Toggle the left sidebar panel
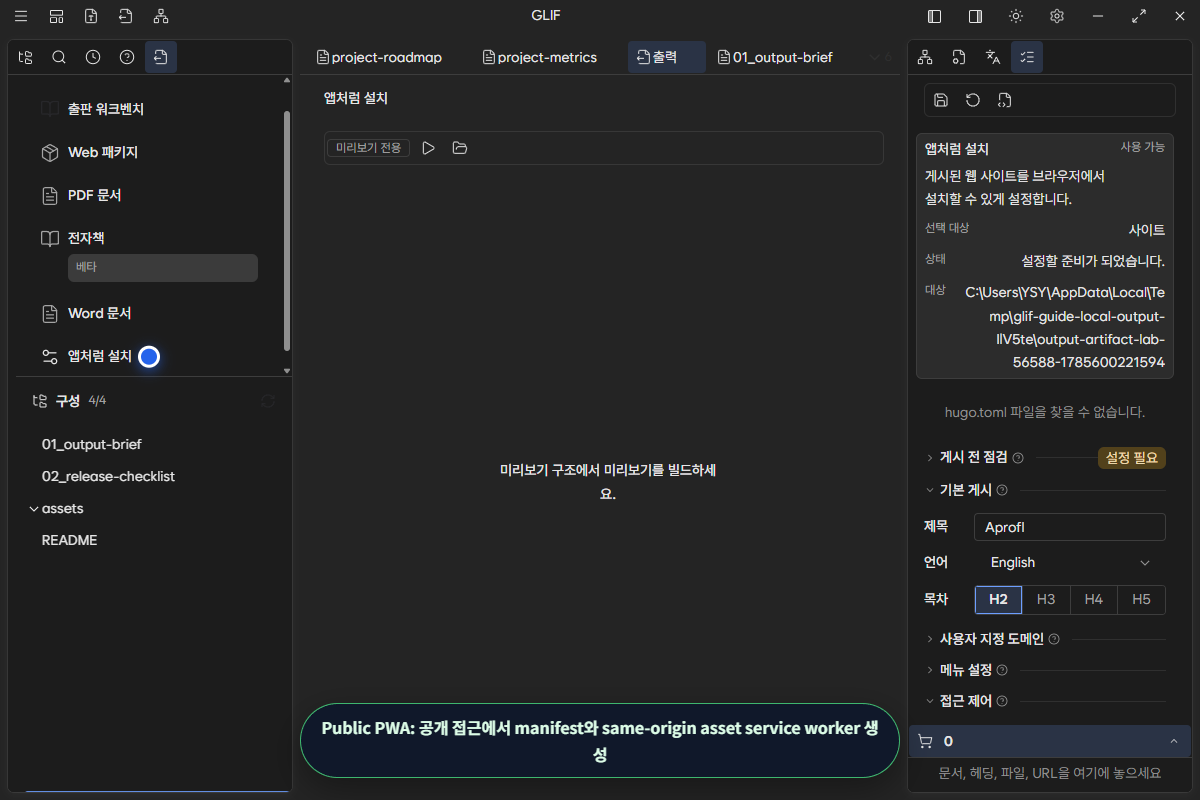The width and height of the screenshot is (1200, 800). tap(935, 16)
